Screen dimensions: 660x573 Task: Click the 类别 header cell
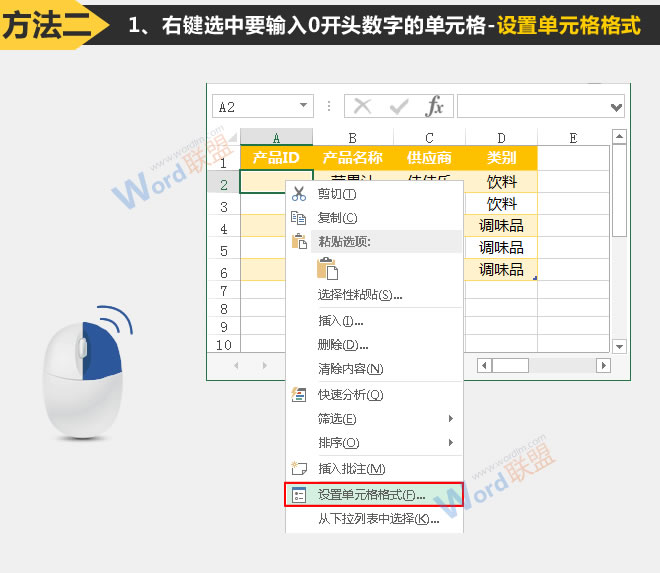pyautogui.click(x=501, y=158)
